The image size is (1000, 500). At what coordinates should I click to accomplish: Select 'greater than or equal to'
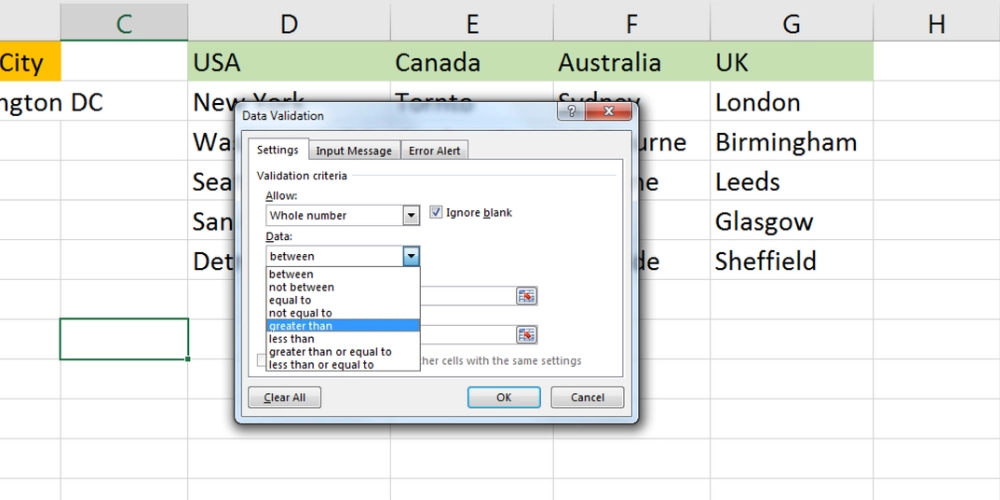click(x=342, y=351)
